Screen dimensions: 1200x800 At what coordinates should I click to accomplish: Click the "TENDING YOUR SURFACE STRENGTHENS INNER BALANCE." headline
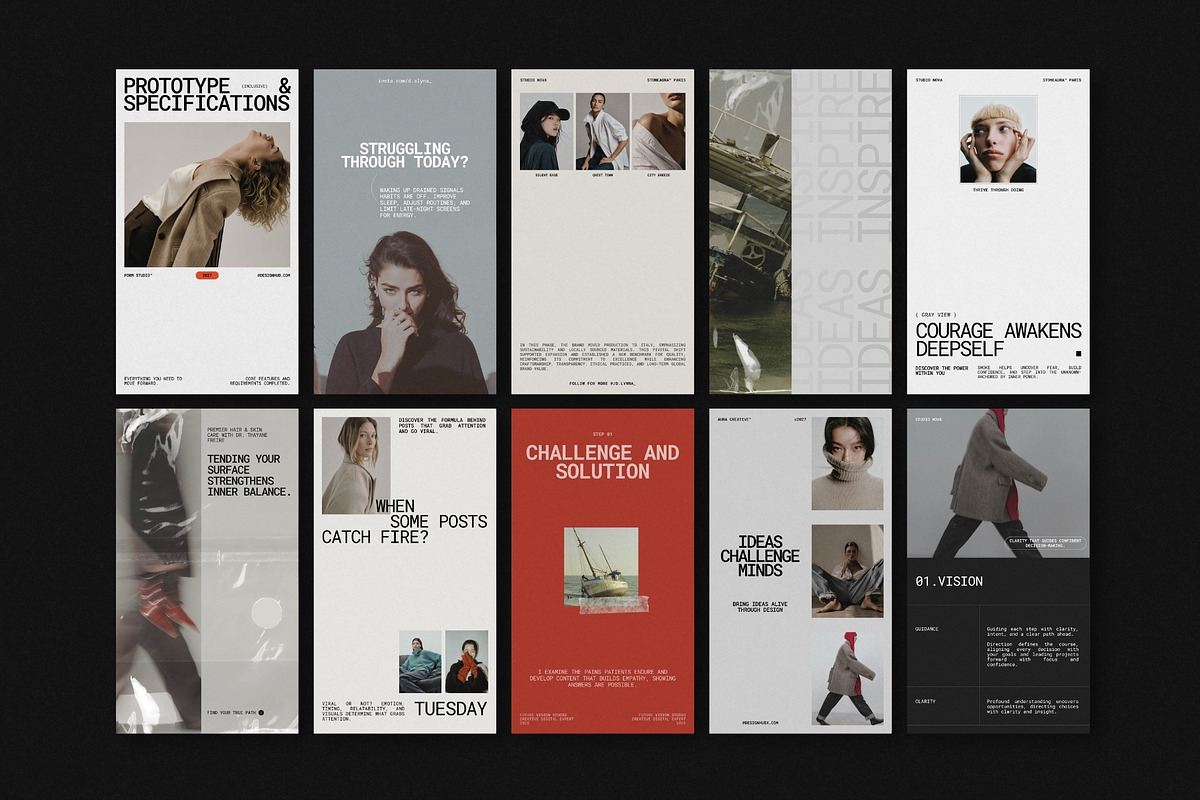(249, 475)
